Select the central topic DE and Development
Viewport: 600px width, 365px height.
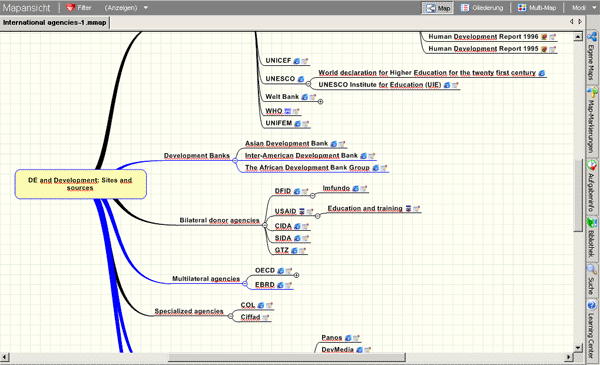pos(80,184)
